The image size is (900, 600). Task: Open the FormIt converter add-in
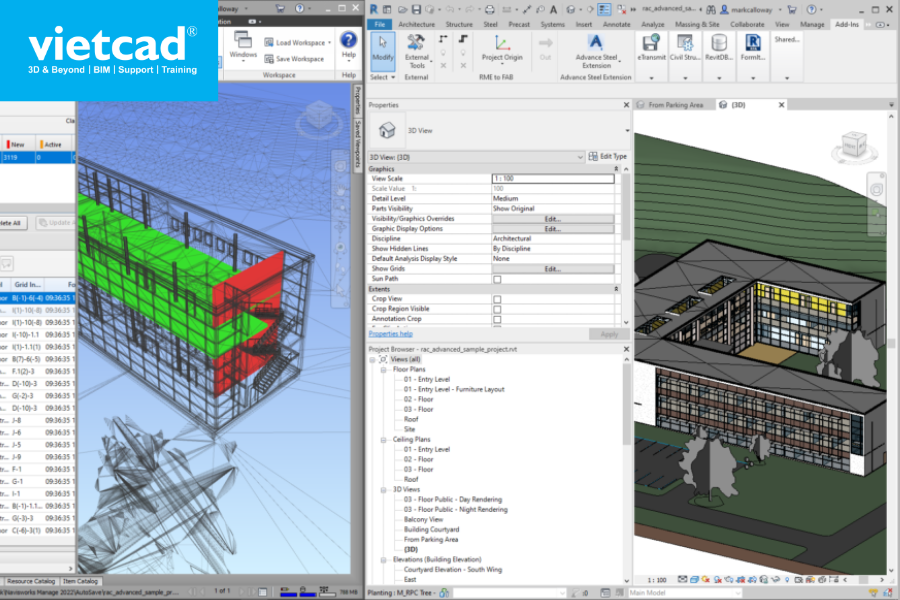(x=752, y=47)
